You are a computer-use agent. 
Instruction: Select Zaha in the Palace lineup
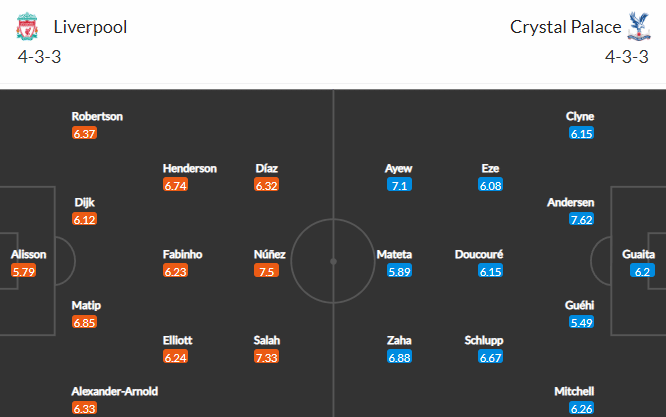399,340
